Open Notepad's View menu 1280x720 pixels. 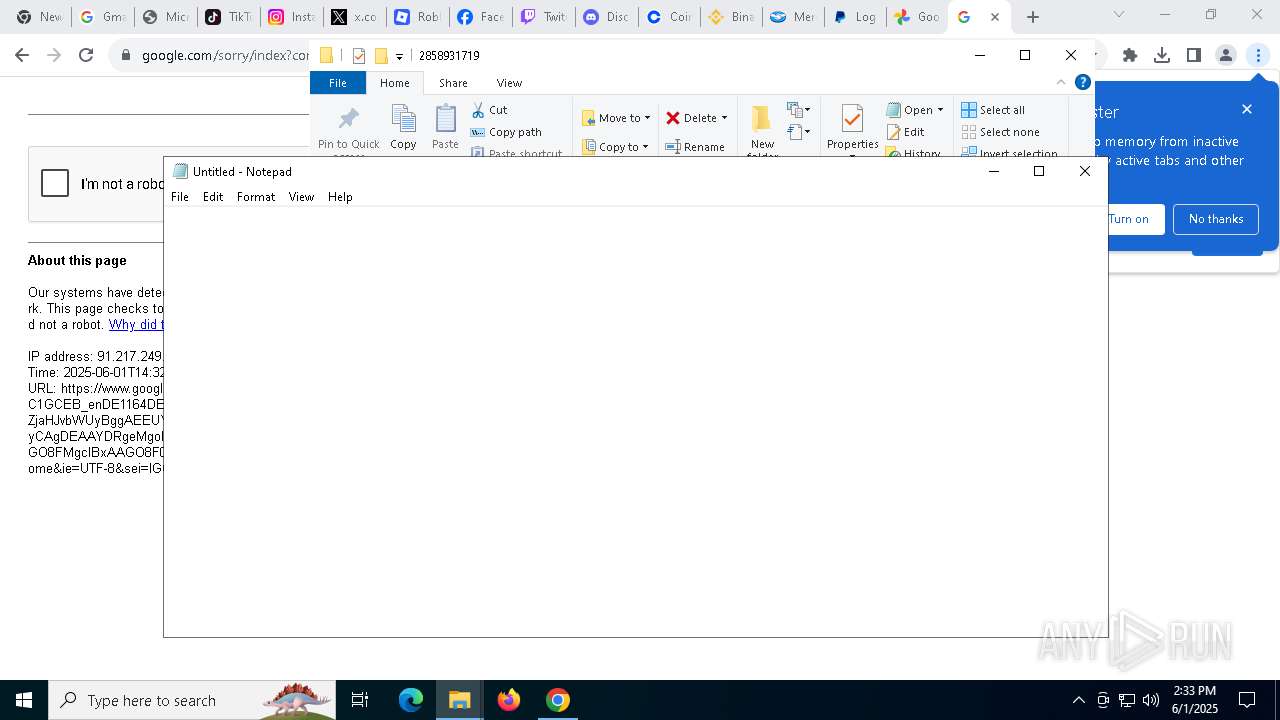point(301,197)
